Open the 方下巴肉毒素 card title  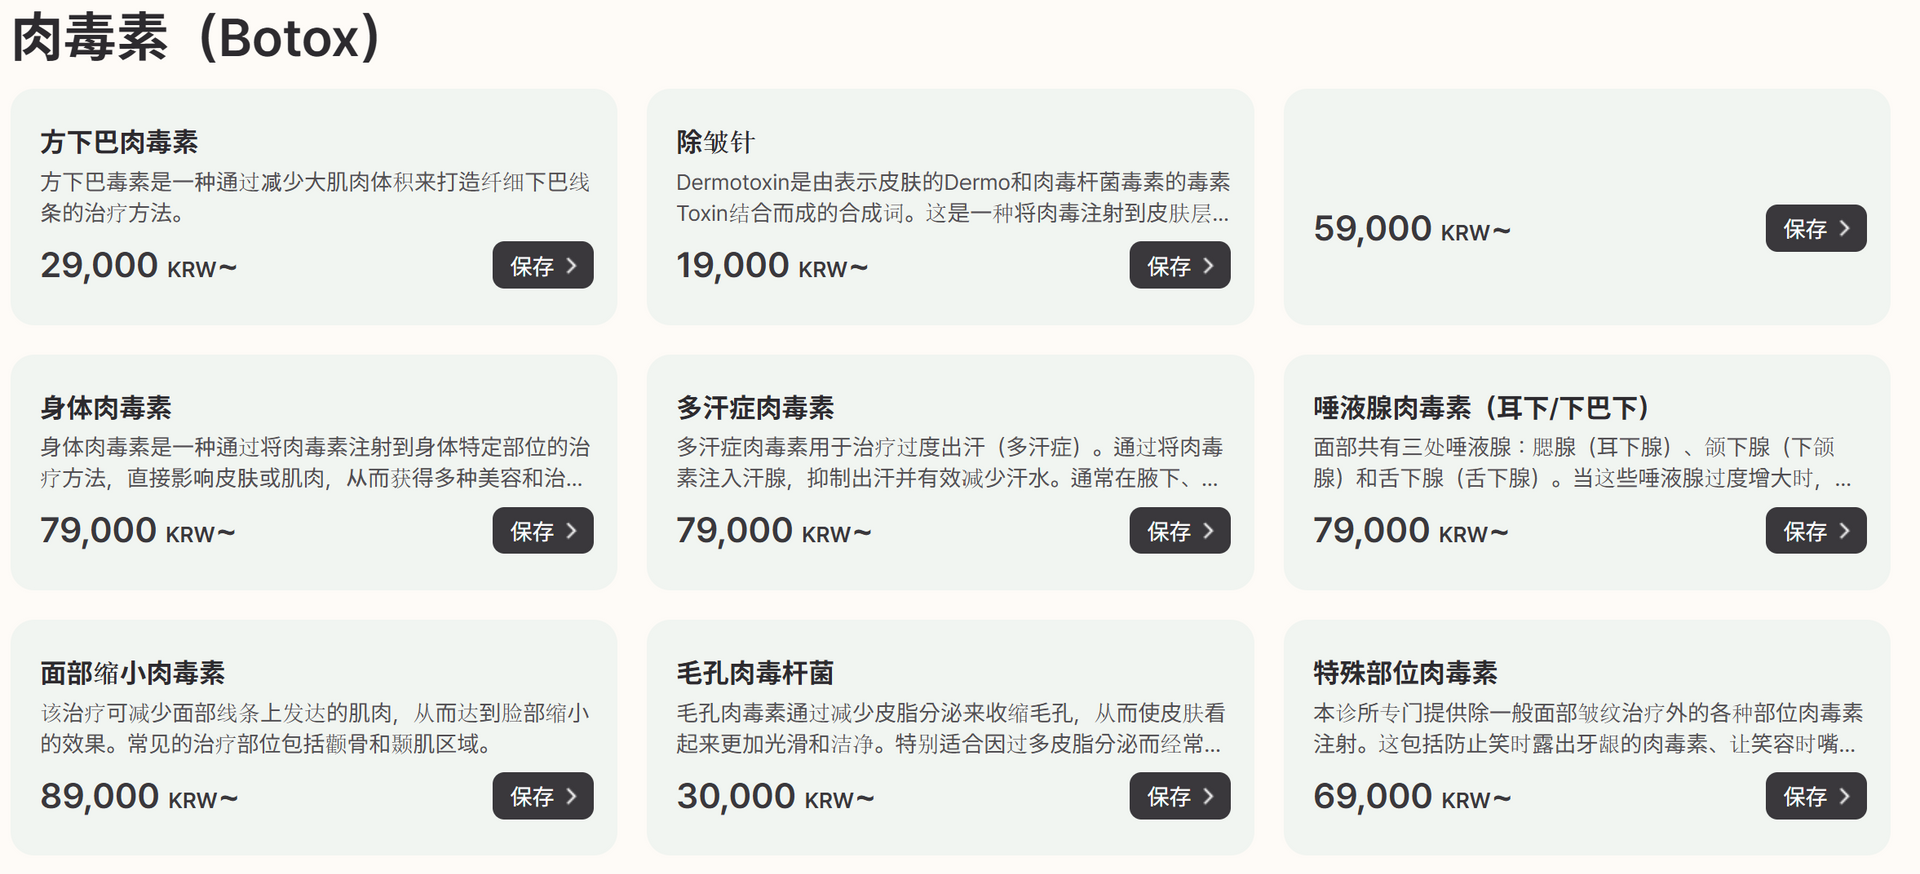click(119, 142)
